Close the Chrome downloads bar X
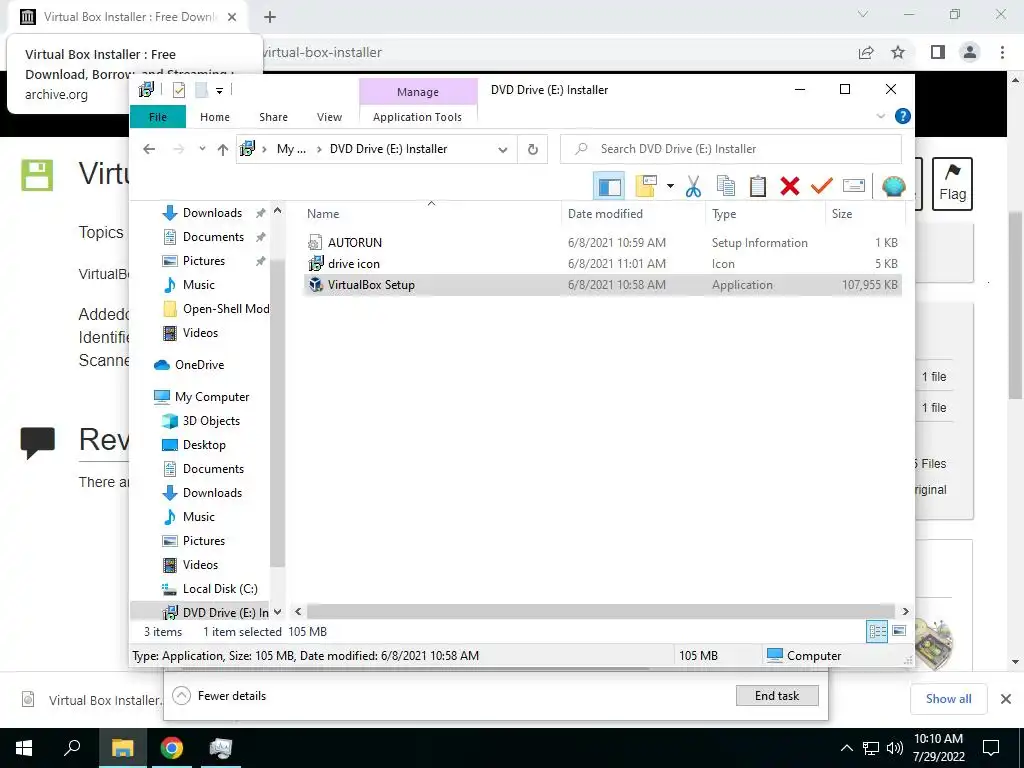Screen dimensions: 1024x768 tap(1006, 699)
